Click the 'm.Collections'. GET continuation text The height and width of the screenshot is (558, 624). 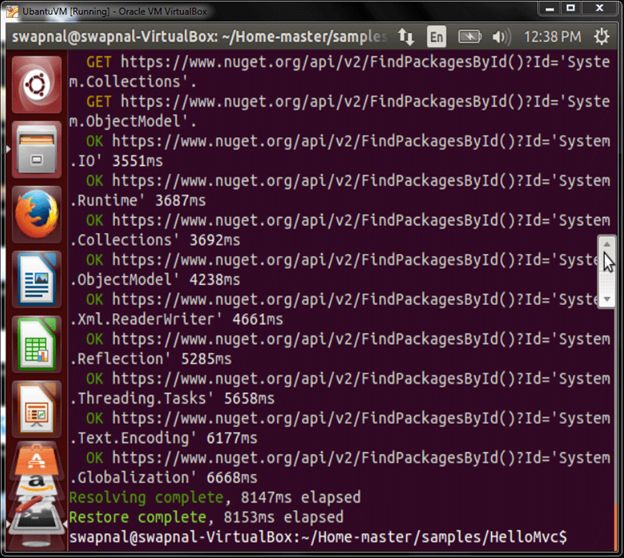tap(133, 82)
